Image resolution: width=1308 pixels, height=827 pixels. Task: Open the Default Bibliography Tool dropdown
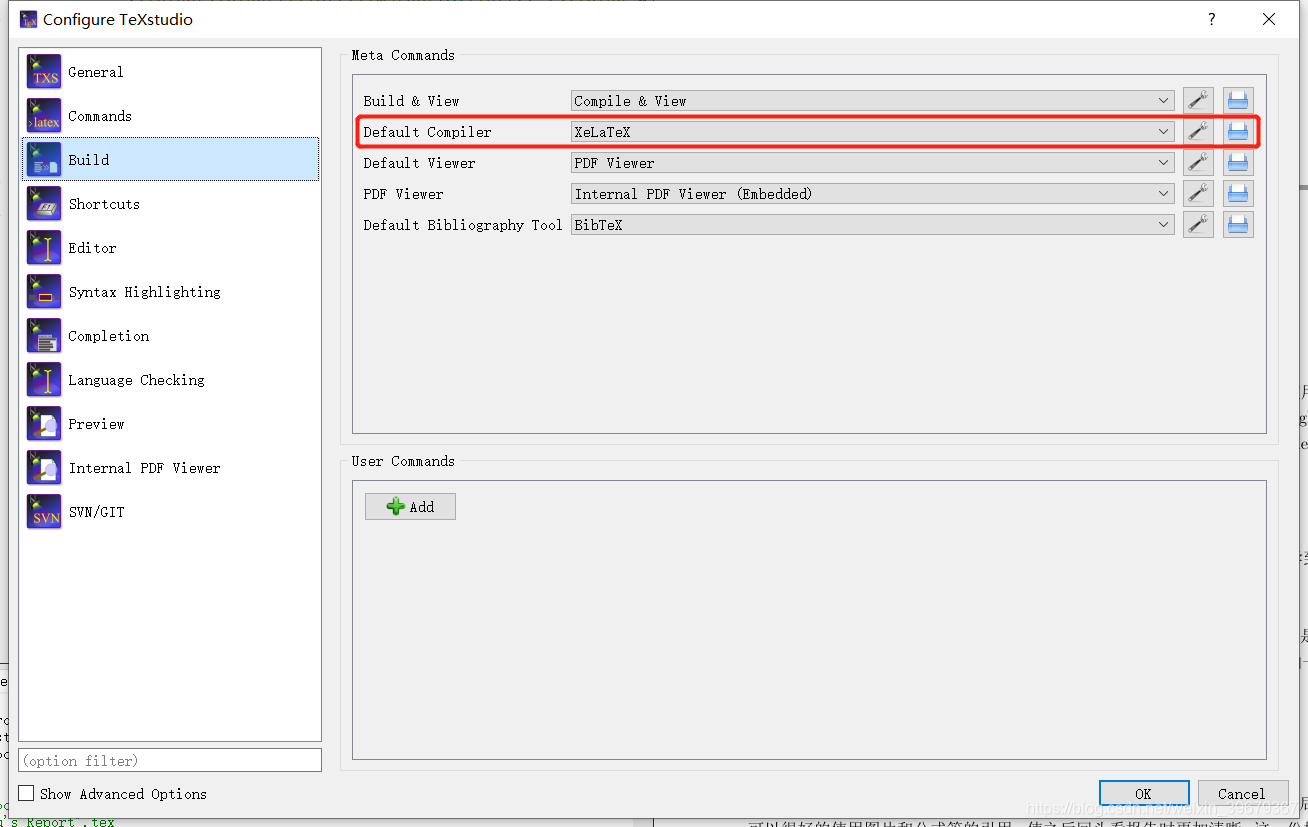pyautogui.click(x=873, y=225)
